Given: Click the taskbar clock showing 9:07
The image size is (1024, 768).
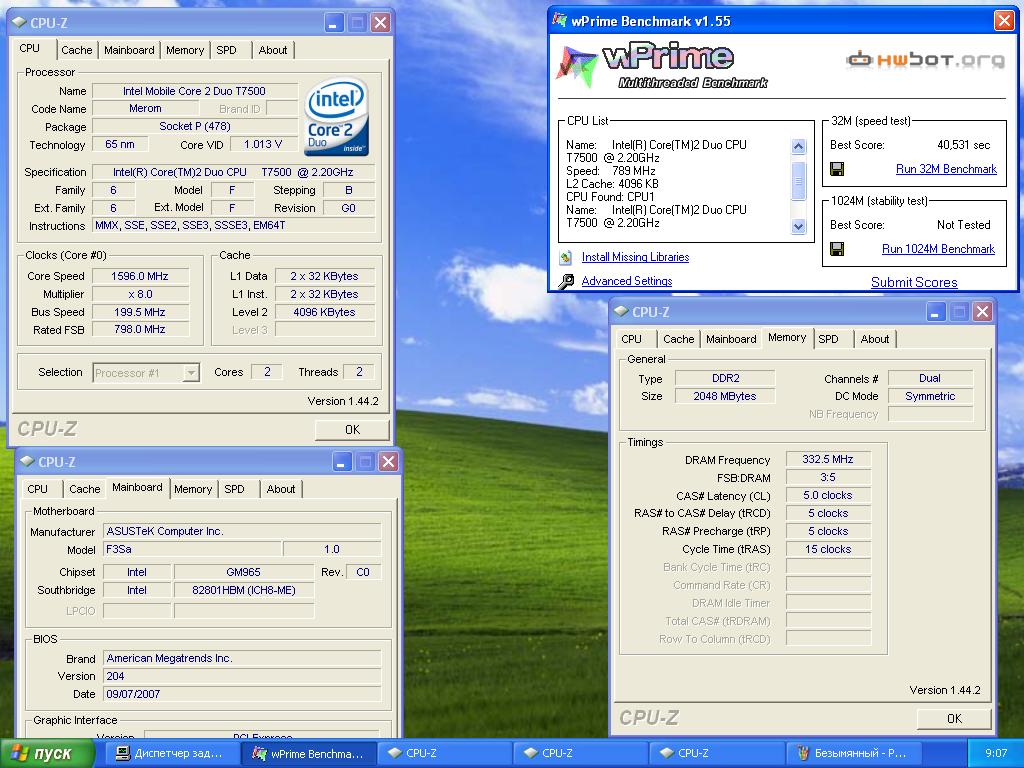Looking at the screenshot, I should [996, 754].
